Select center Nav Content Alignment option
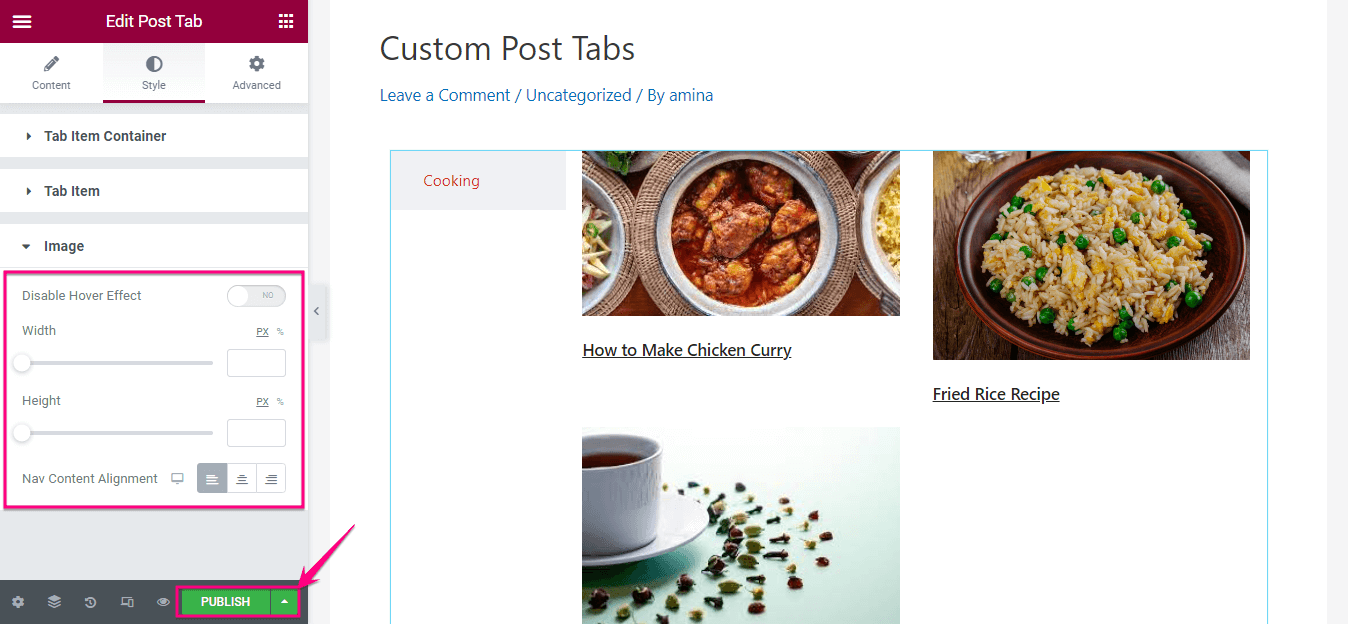1348x624 pixels. pyautogui.click(x=241, y=478)
